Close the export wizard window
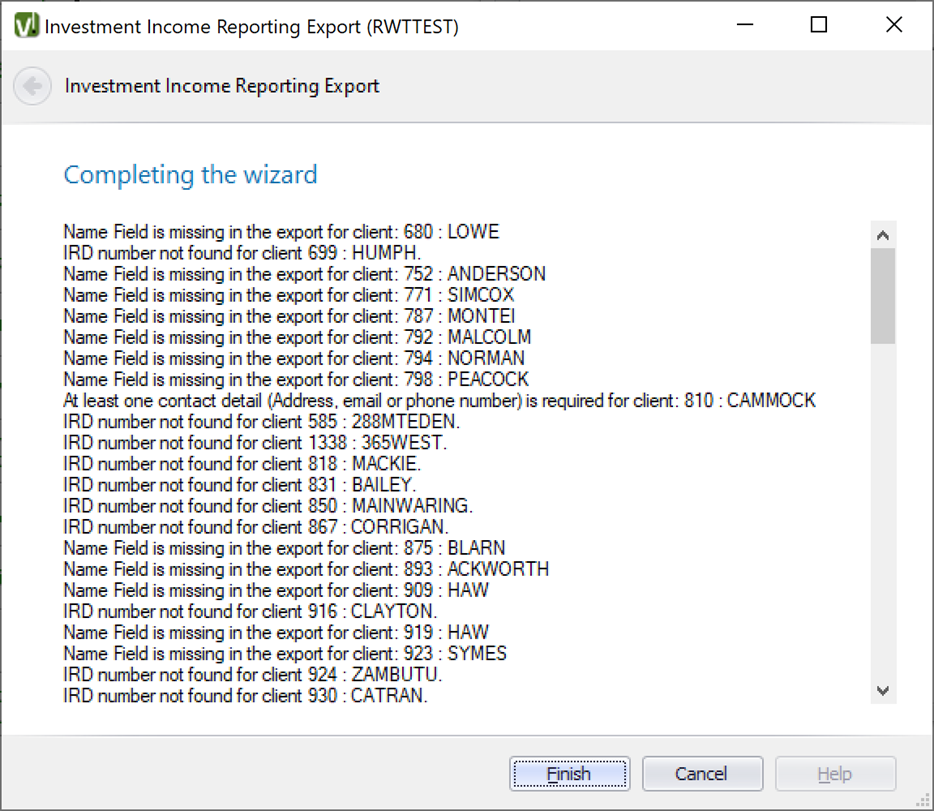The image size is (934, 811). point(894,25)
